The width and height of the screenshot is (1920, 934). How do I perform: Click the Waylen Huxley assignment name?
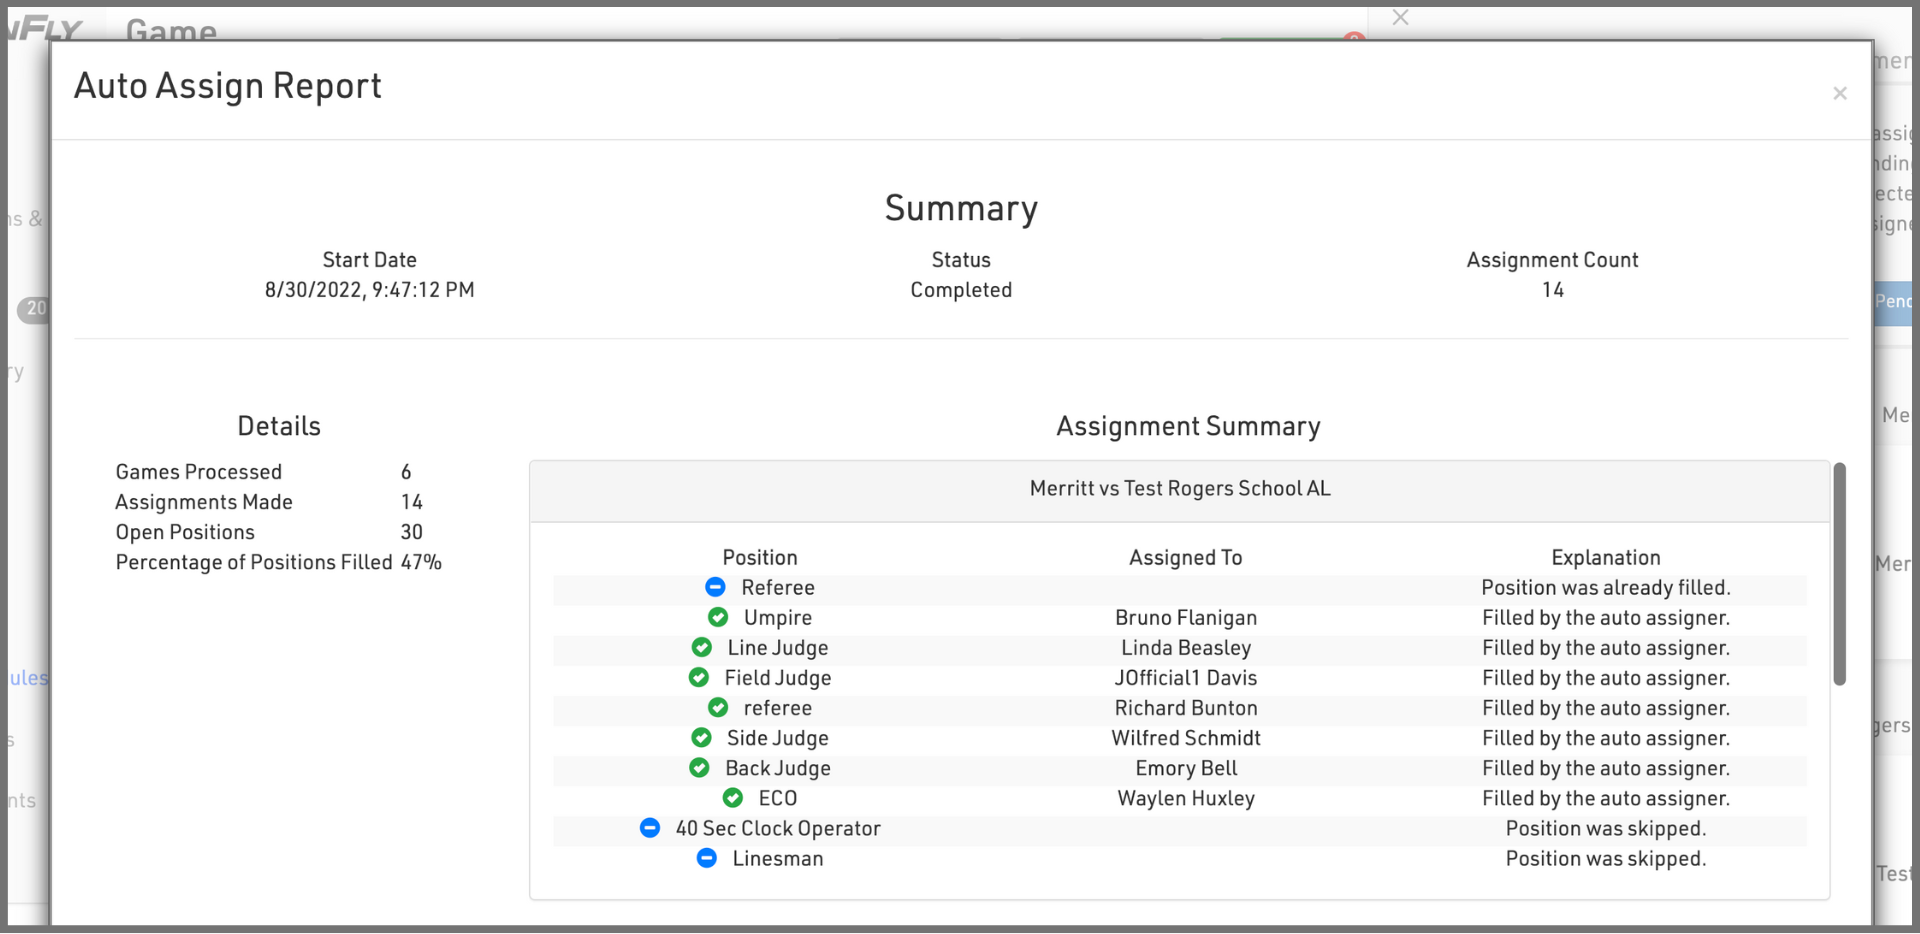pos(1185,798)
